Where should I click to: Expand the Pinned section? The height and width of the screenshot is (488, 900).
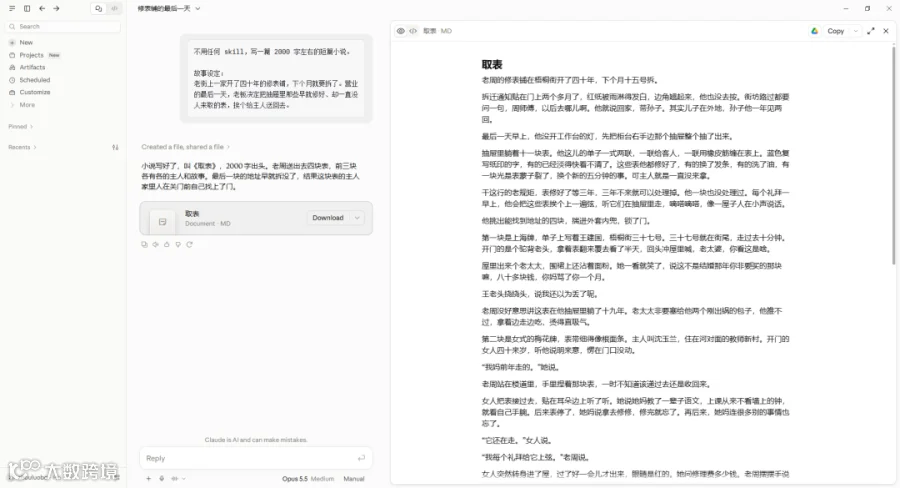tap(21, 126)
